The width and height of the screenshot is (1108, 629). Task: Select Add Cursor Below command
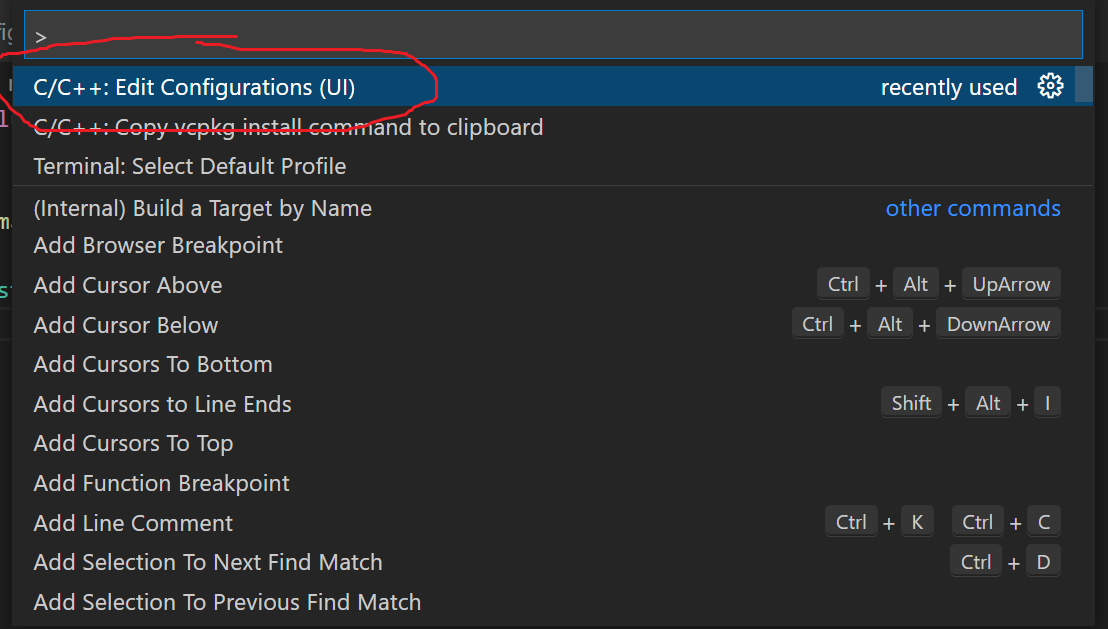(x=125, y=324)
